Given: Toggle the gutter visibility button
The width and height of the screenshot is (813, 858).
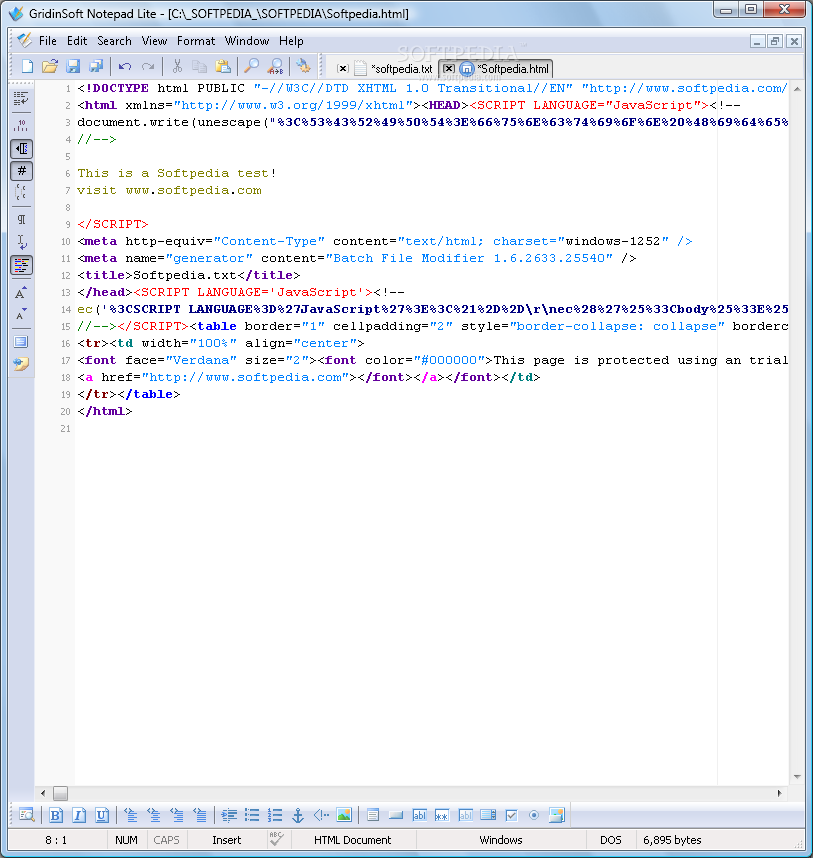Looking at the screenshot, I should pos(21,149).
